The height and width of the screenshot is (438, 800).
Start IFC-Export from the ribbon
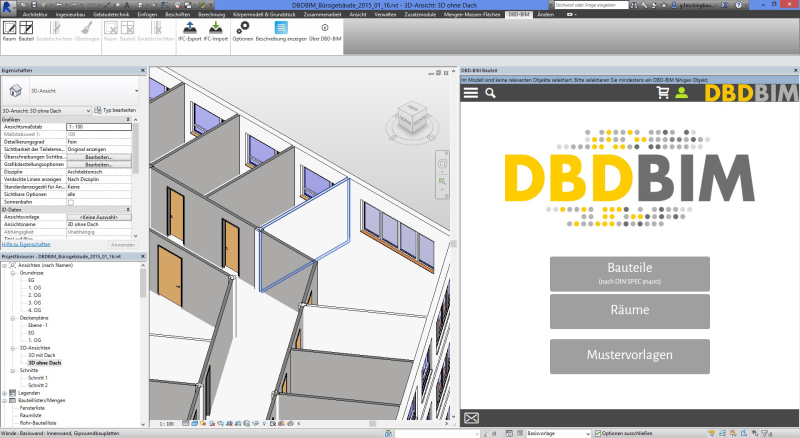(x=190, y=31)
